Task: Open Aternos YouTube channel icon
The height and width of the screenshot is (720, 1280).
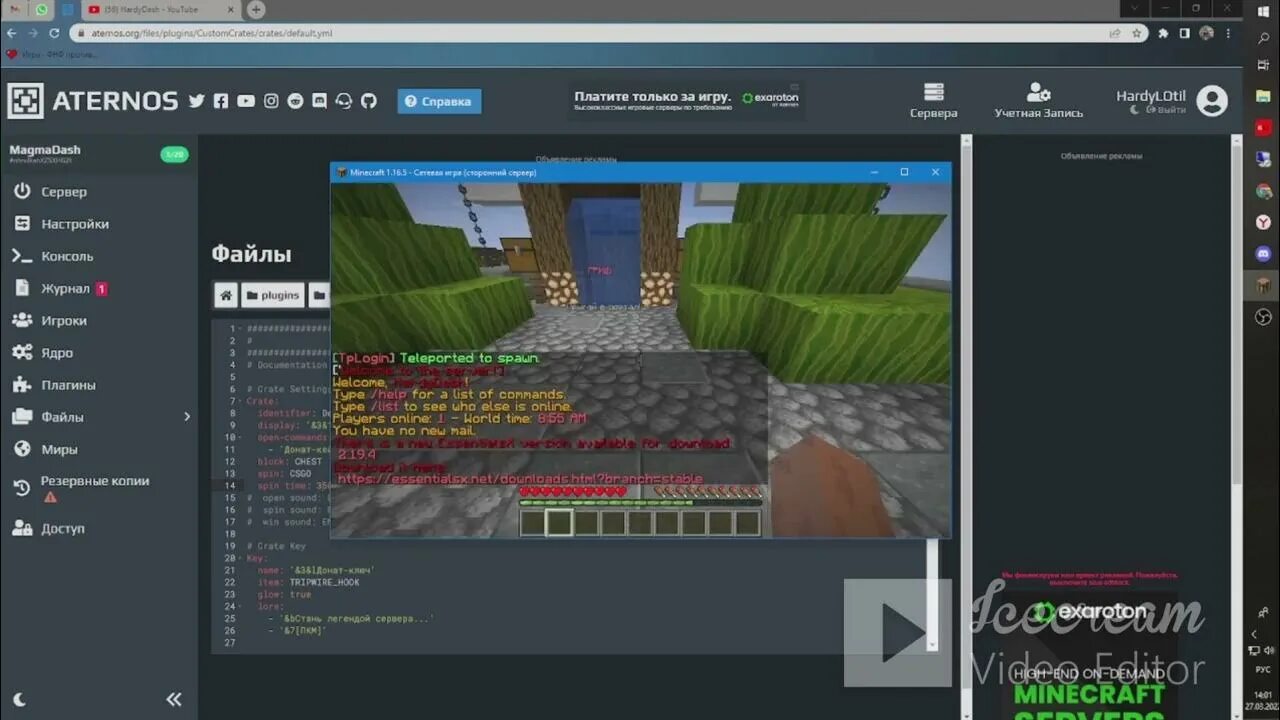Action: 246,101
